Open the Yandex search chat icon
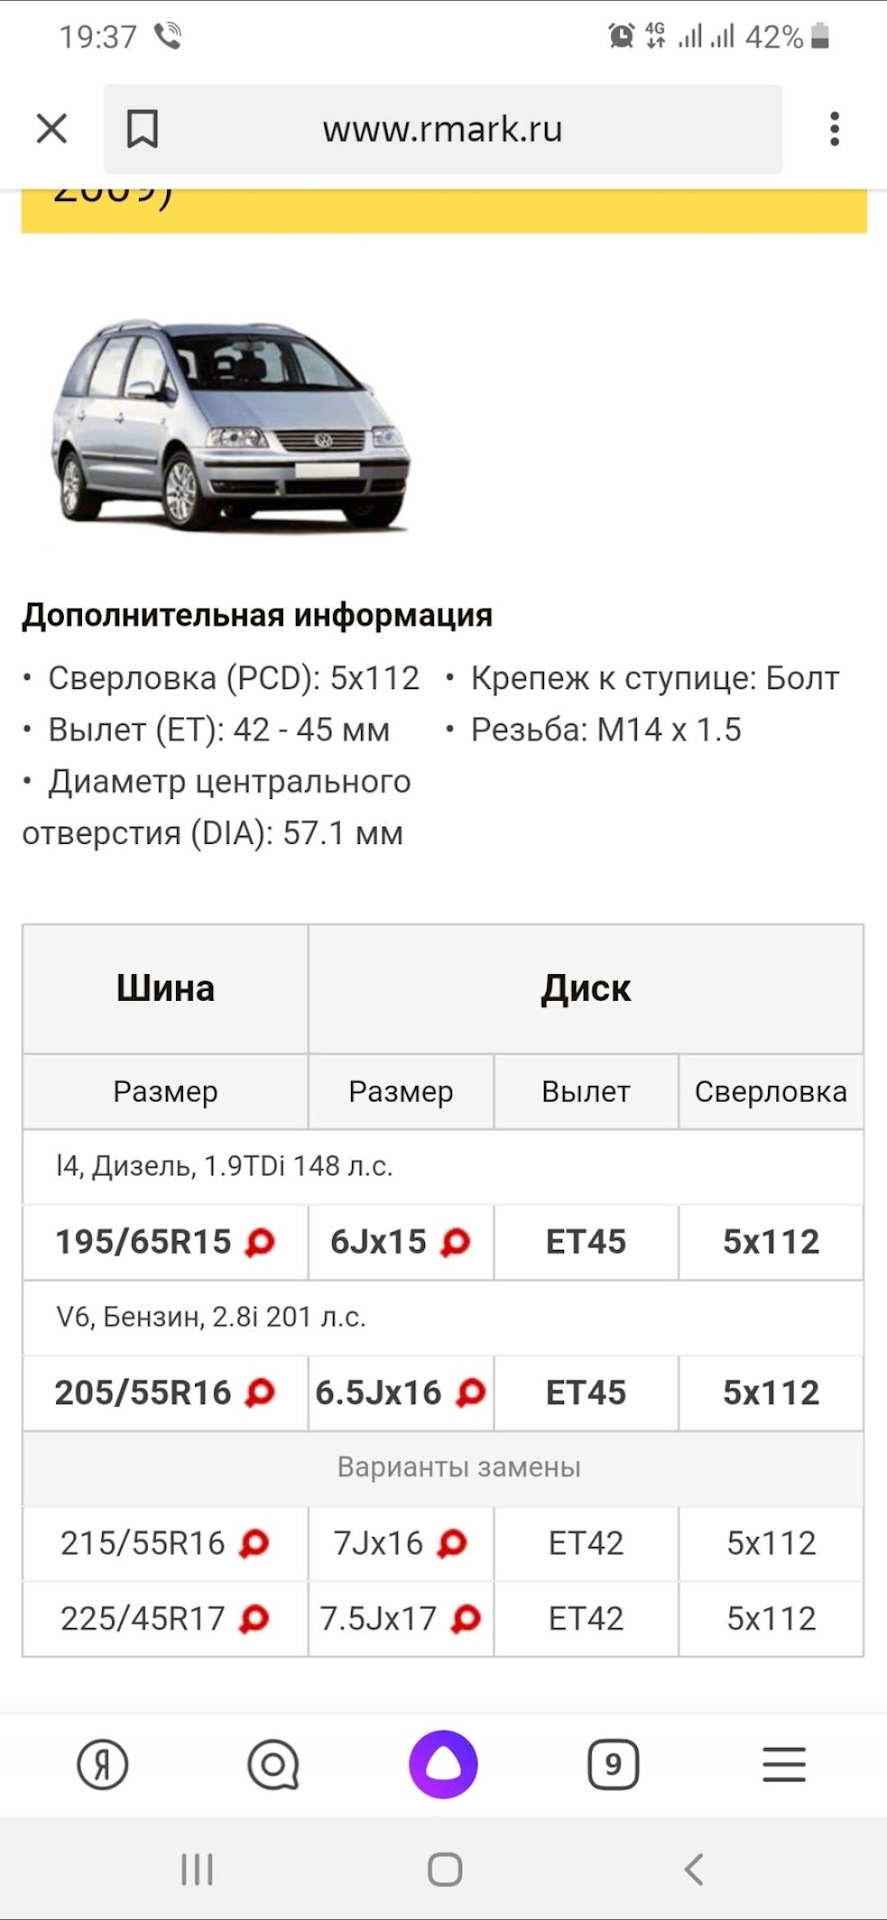 click(273, 1765)
